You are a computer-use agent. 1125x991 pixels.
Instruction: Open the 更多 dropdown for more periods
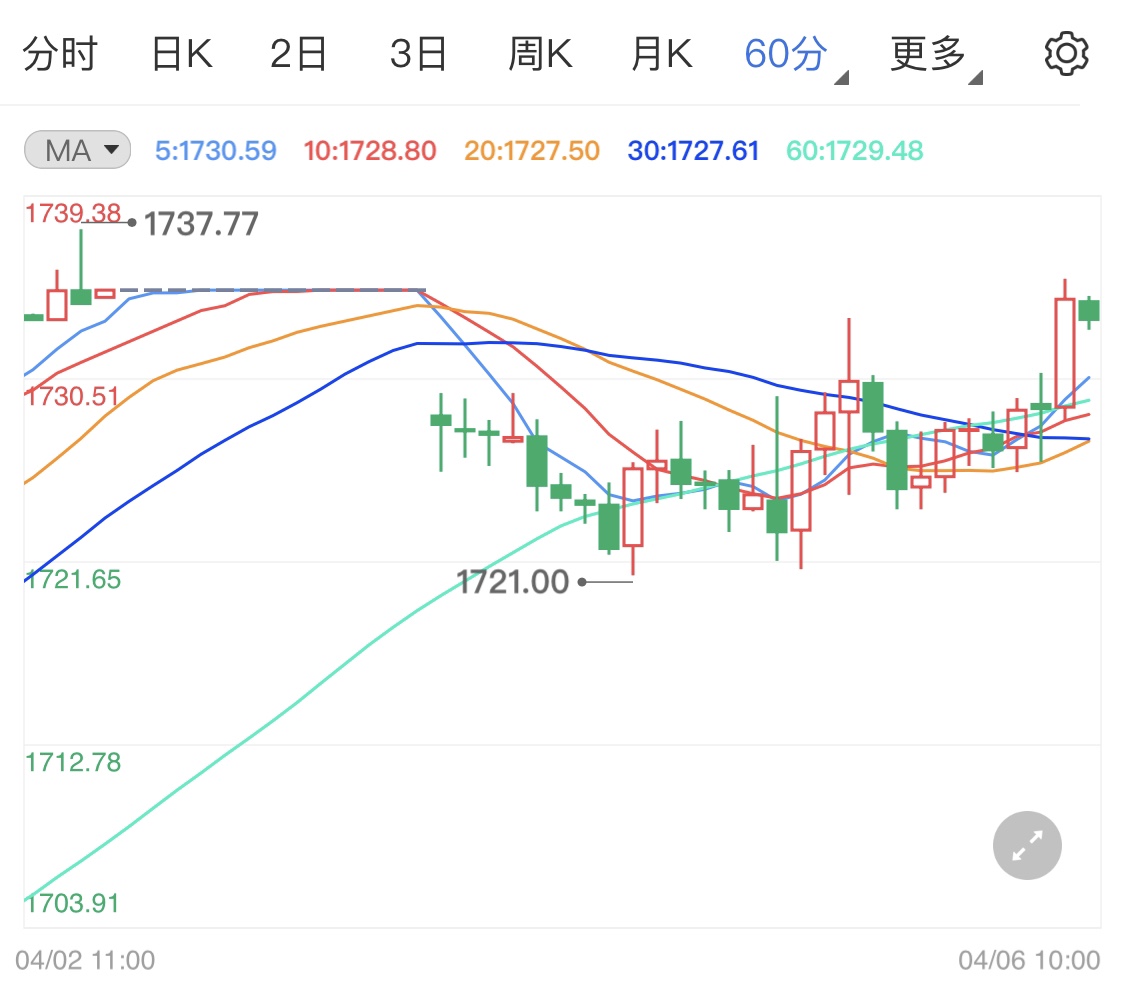[927, 53]
